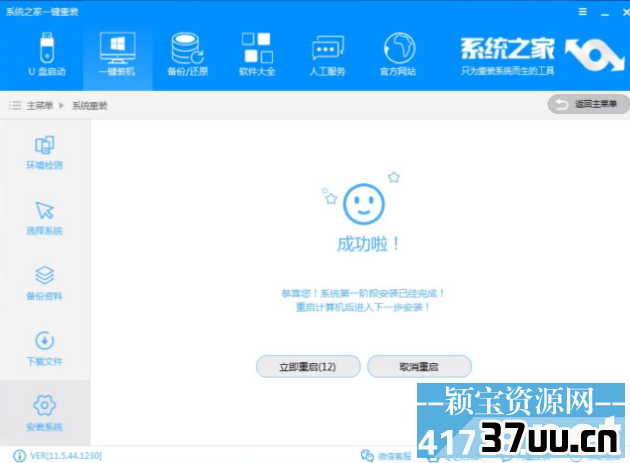Click 系统重装 breadcrumb text
630x463 pixels.
click(x=90, y=106)
